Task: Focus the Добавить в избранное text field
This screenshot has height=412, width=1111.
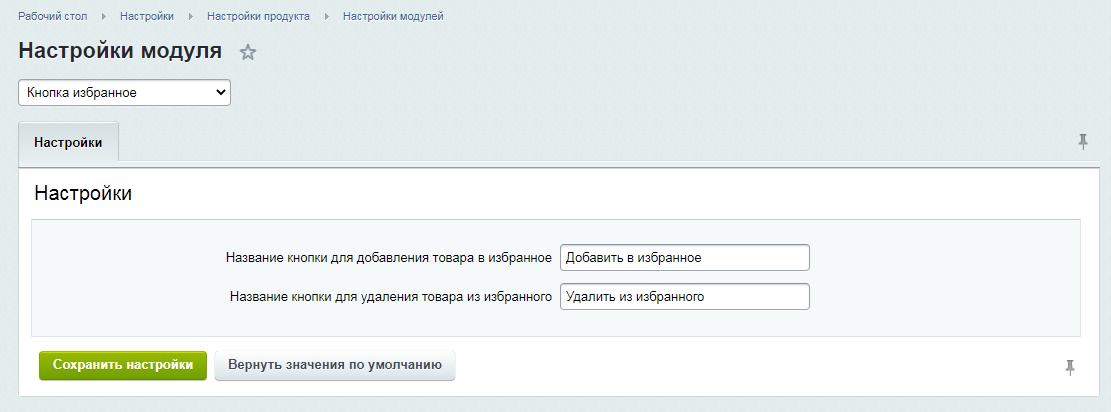Action: (684, 257)
